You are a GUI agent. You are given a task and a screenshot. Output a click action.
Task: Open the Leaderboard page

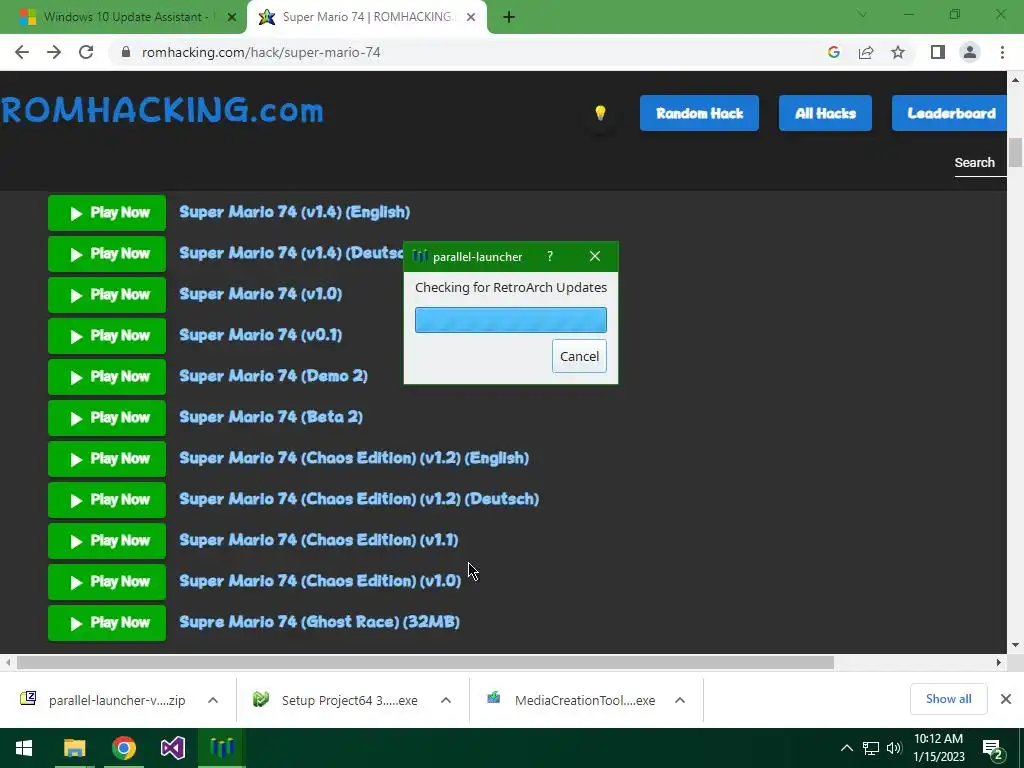click(x=950, y=113)
